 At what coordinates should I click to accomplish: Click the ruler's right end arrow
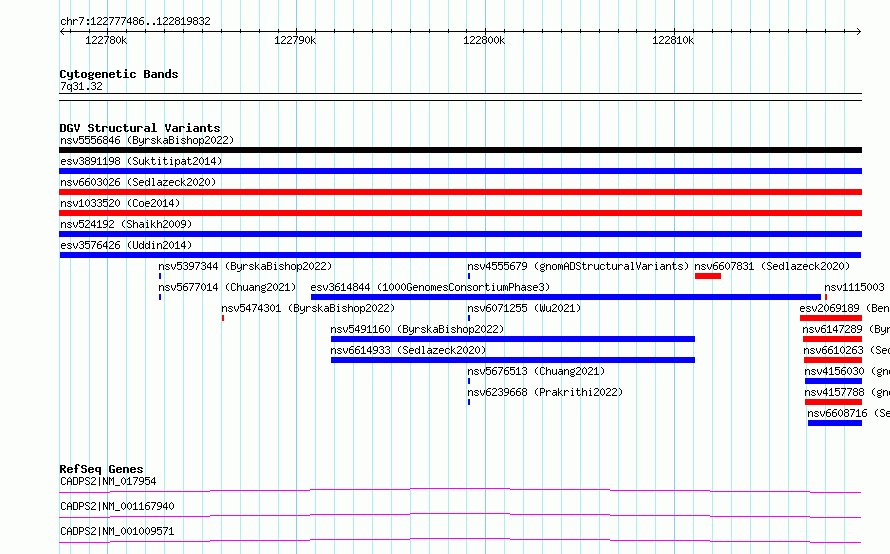[859, 31]
